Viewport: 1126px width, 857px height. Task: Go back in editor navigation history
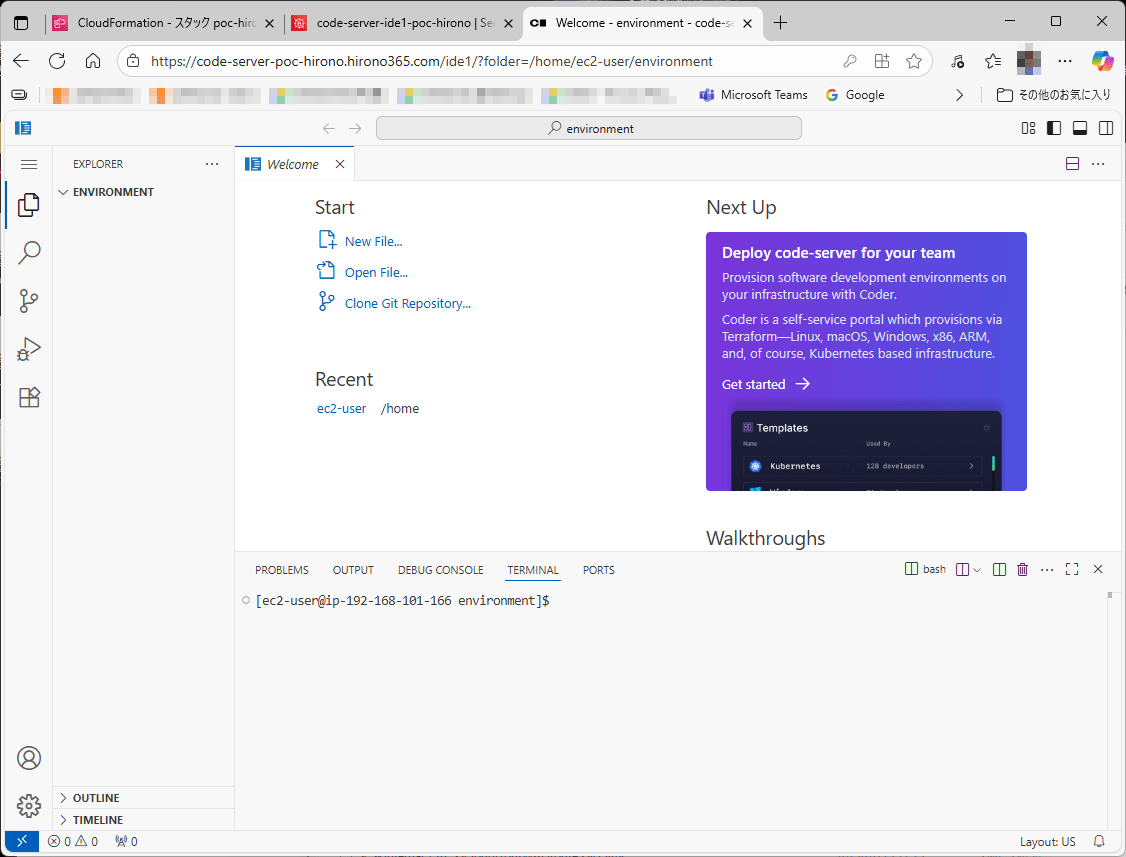point(329,128)
